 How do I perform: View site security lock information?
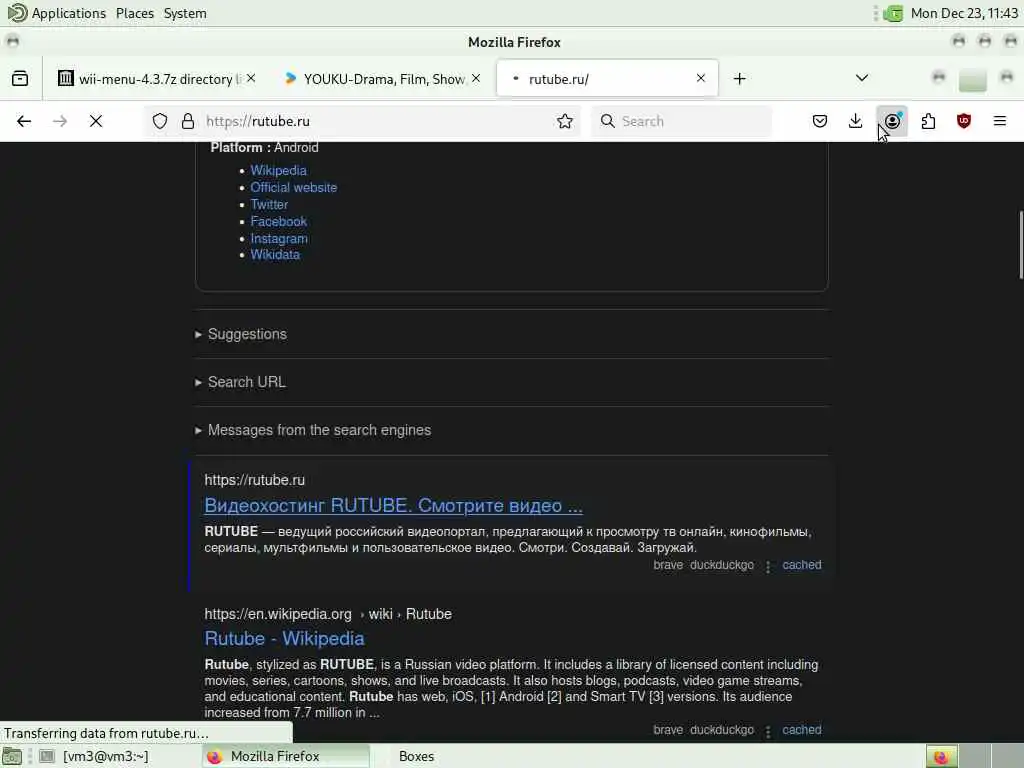(188, 121)
